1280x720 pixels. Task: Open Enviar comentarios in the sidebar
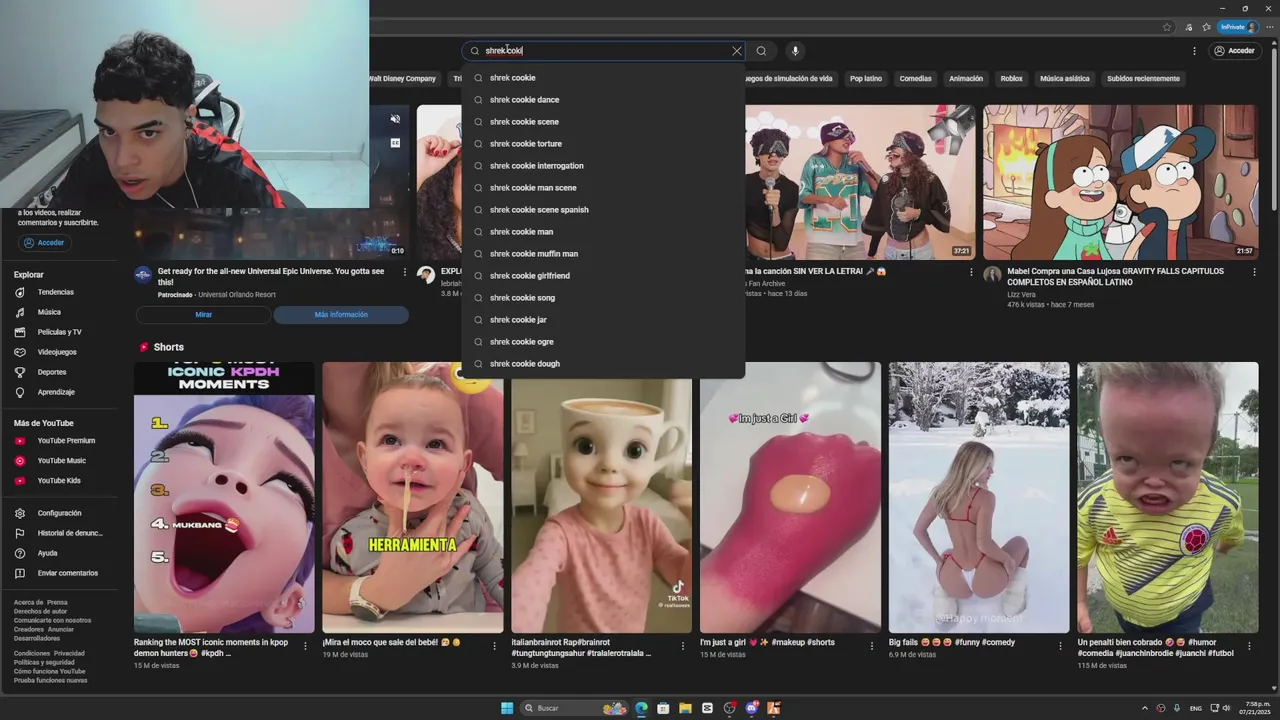[66, 573]
